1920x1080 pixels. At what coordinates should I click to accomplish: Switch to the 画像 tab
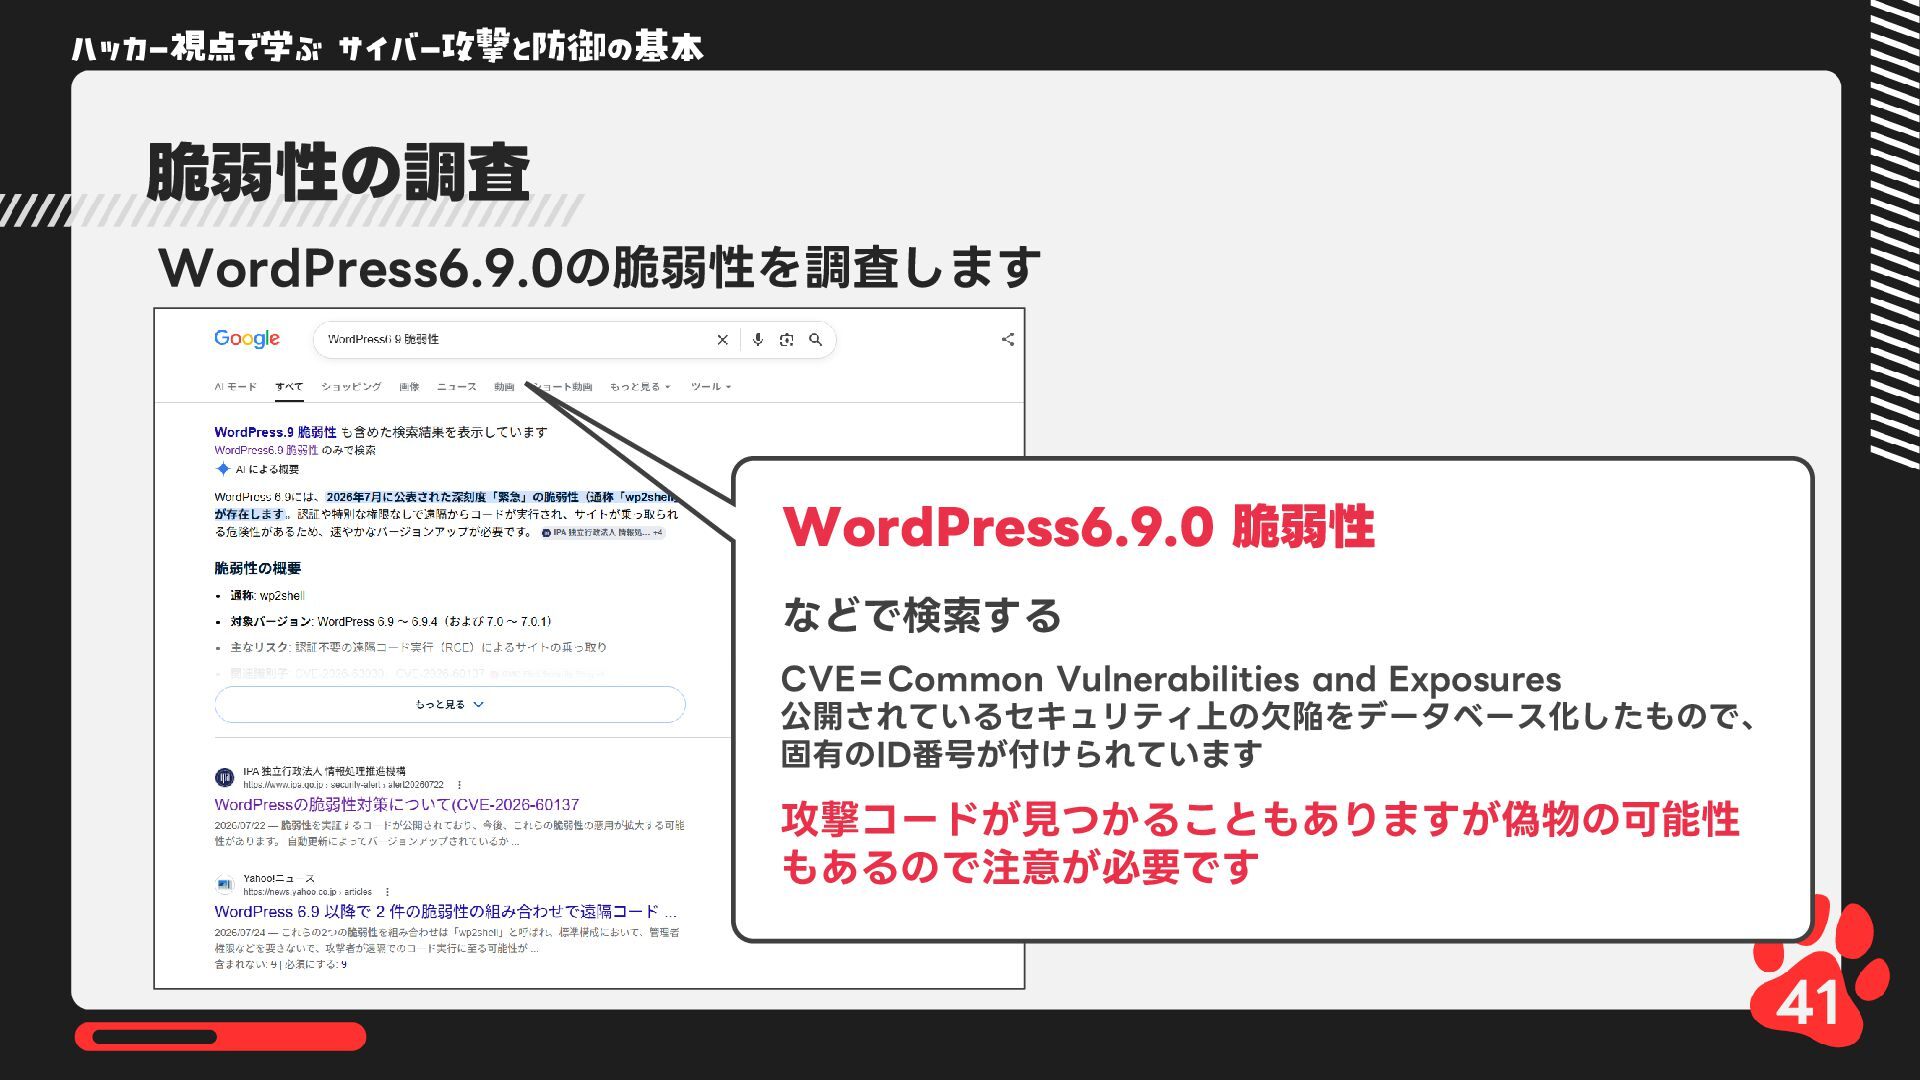click(409, 387)
